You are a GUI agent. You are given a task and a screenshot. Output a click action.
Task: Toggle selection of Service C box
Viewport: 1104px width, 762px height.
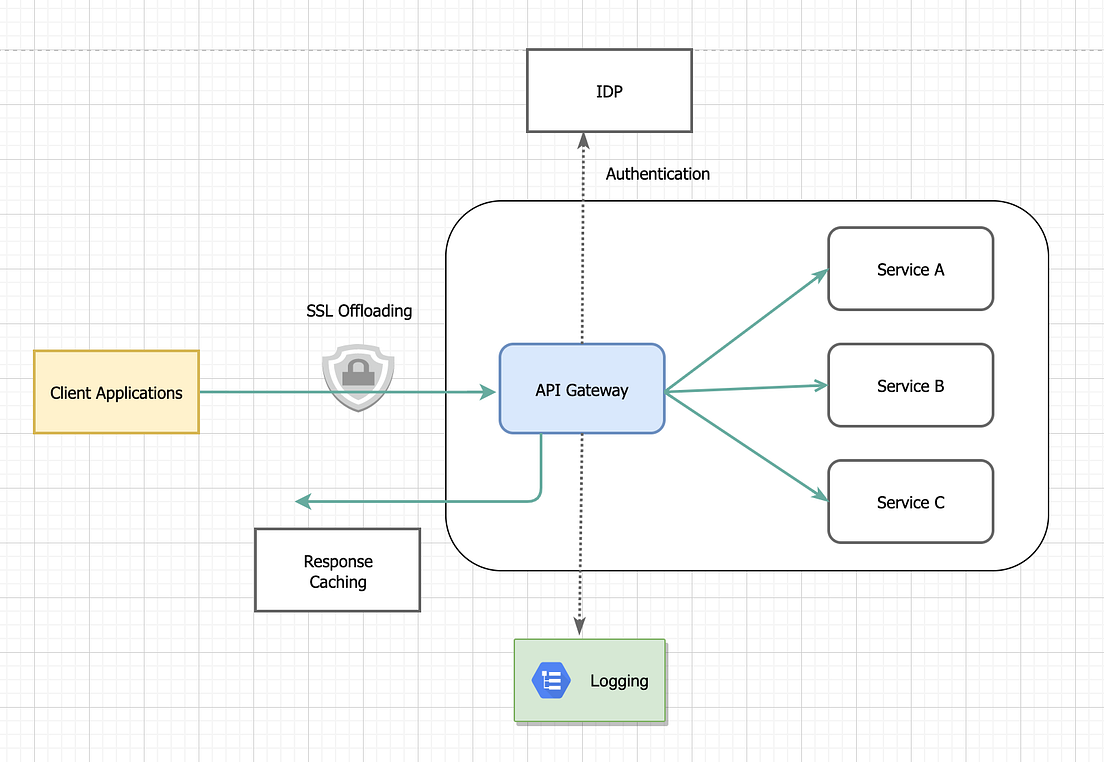pyautogui.click(x=910, y=501)
